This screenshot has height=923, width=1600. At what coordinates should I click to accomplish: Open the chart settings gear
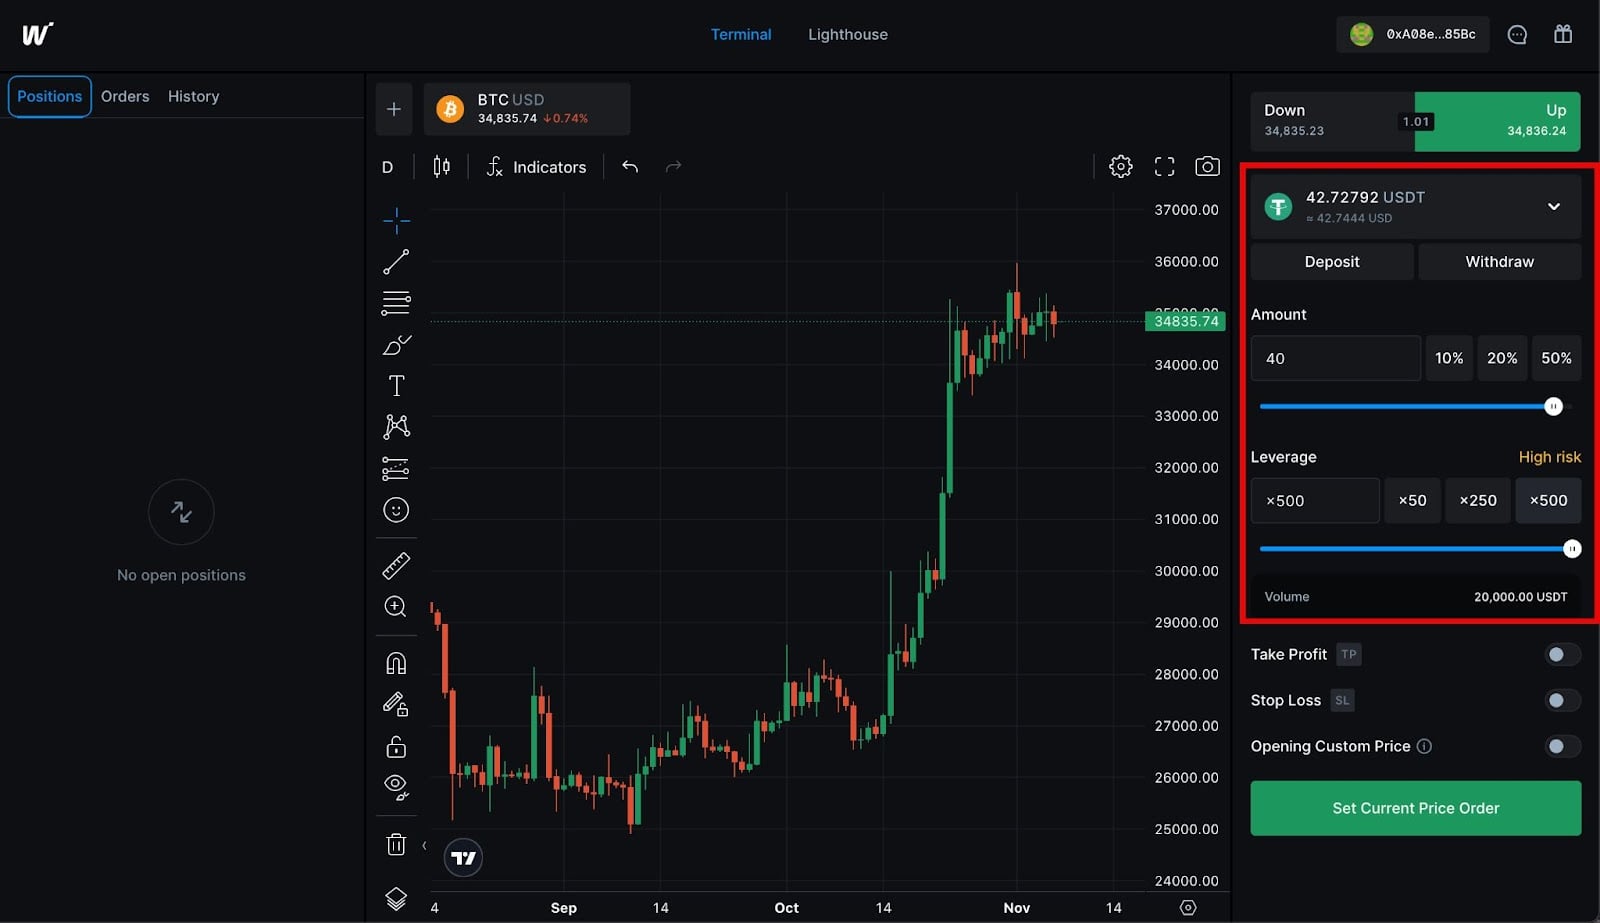(1120, 167)
